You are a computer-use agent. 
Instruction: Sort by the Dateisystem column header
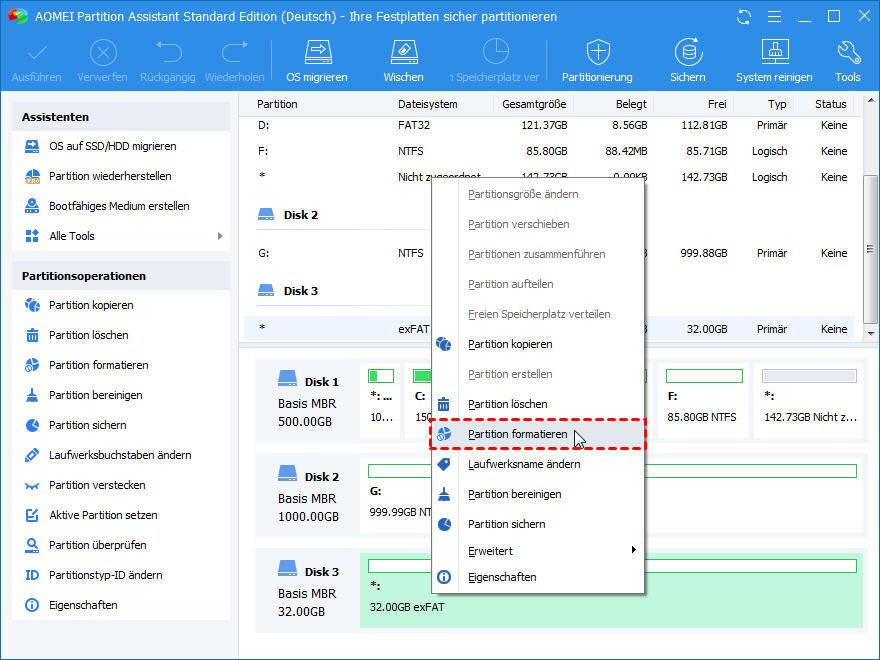428,104
